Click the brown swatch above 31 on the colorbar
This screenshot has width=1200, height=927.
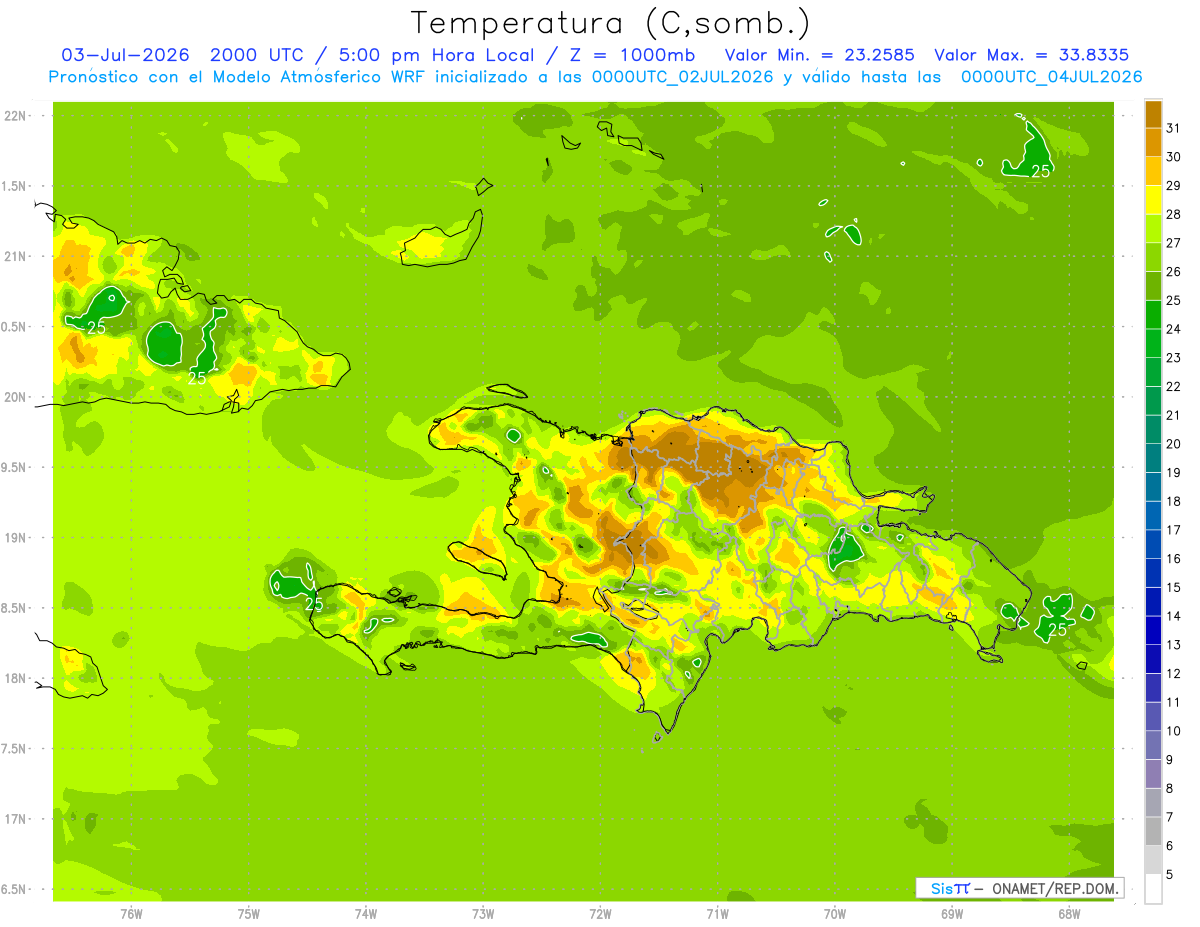[x=1153, y=114]
